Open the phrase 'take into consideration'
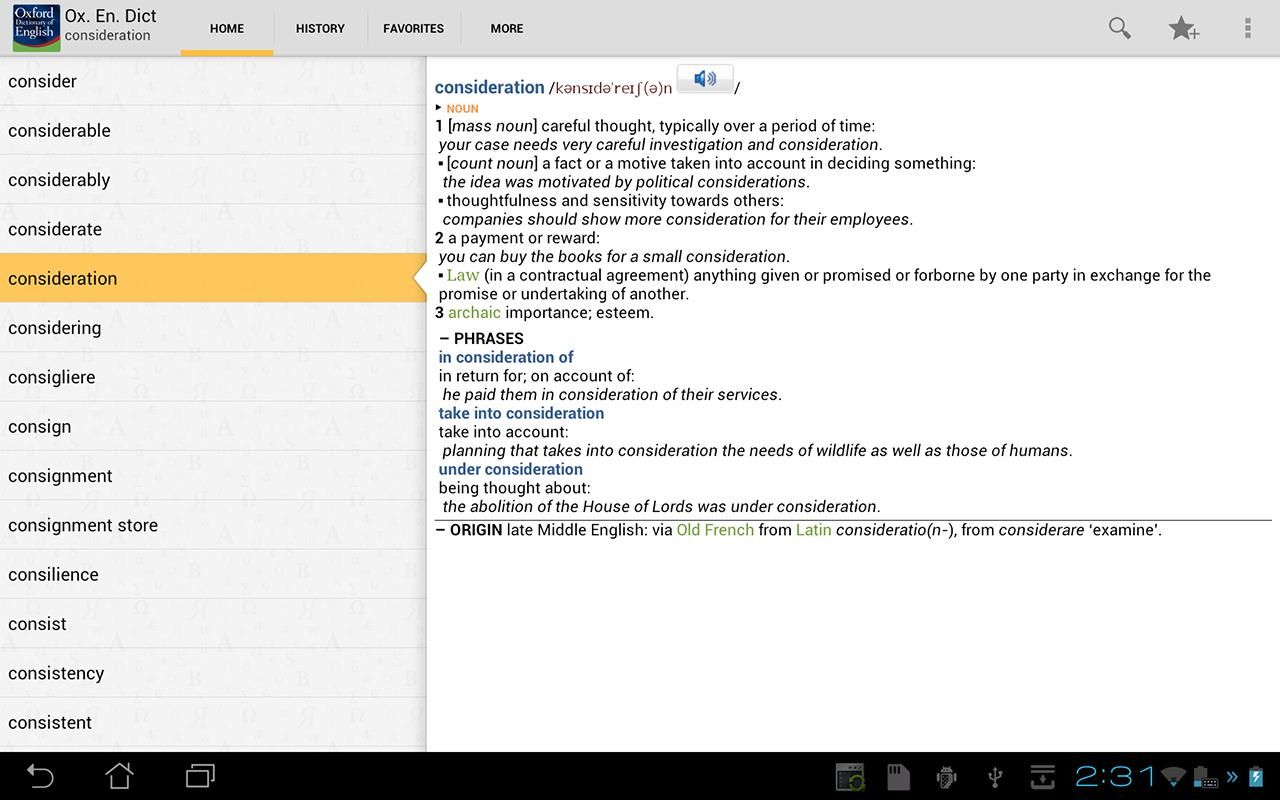The width and height of the screenshot is (1280, 800). 521,413
